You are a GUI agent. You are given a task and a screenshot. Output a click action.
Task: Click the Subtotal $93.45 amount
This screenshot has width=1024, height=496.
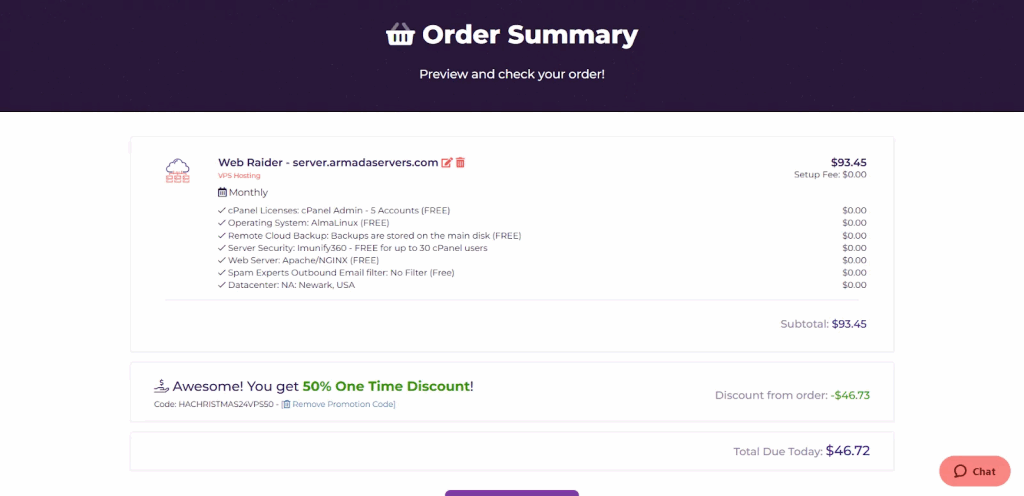point(849,324)
